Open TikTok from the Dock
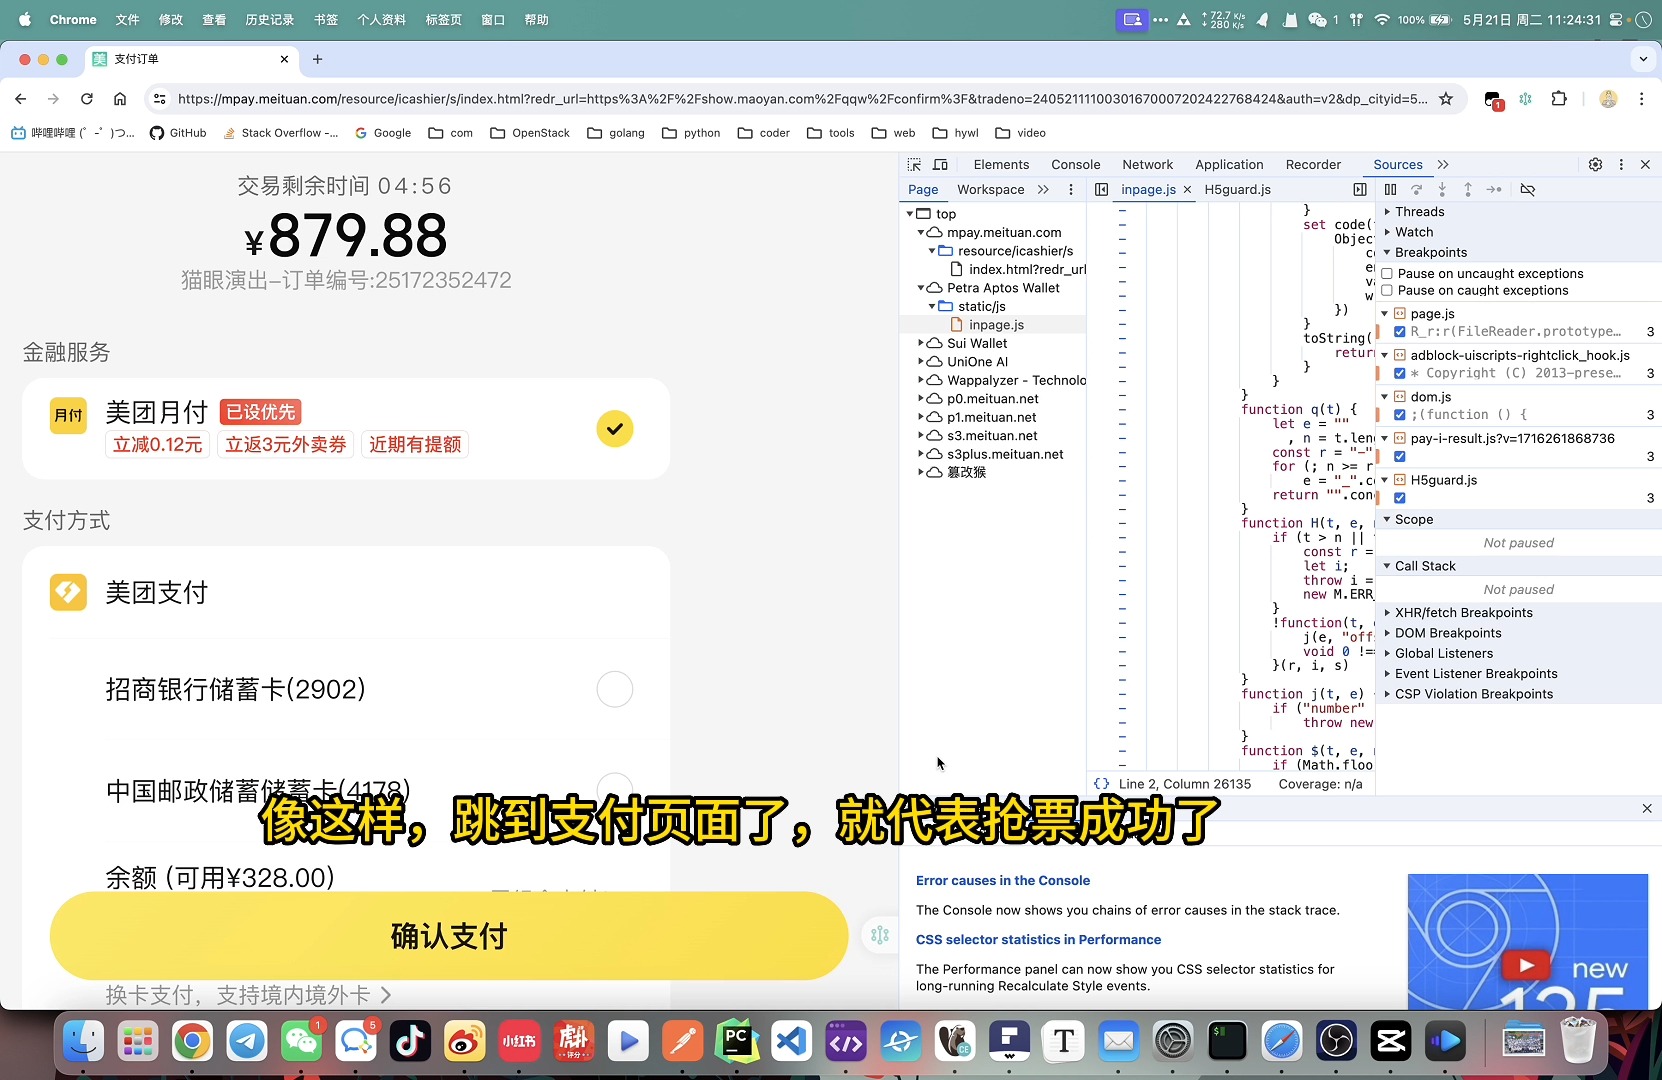The image size is (1662, 1080). 410,1042
